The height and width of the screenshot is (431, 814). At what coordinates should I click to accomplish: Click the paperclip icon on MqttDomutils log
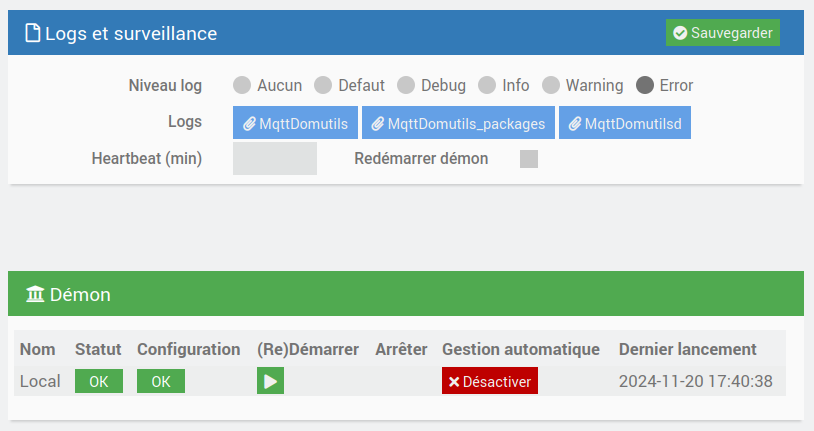250,124
